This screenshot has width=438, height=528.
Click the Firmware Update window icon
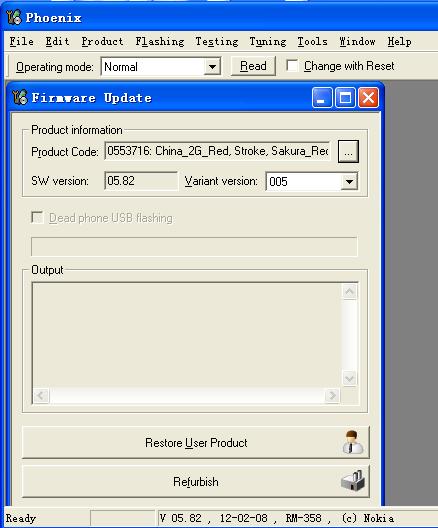pyautogui.click(x=20, y=97)
